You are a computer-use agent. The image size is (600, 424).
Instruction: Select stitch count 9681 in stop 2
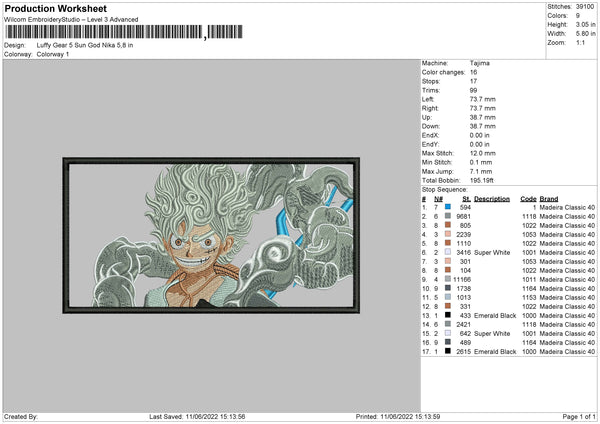point(463,216)
